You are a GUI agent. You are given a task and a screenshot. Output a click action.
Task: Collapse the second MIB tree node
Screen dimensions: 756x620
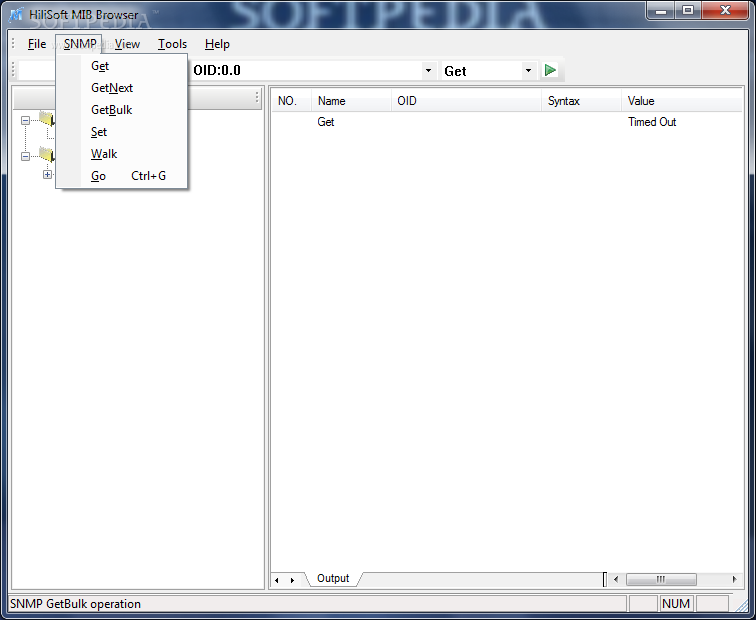[x=26, y=156]
